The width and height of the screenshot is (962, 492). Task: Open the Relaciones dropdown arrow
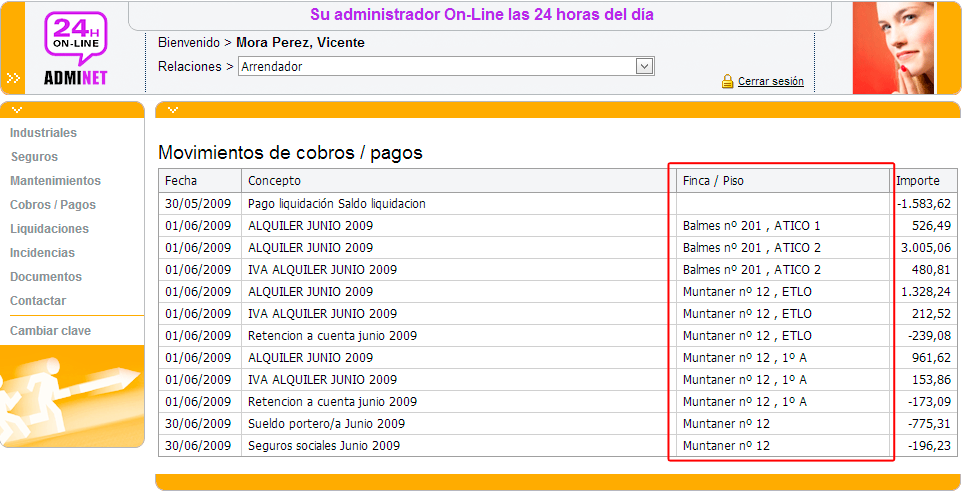[x=645, y=66]
